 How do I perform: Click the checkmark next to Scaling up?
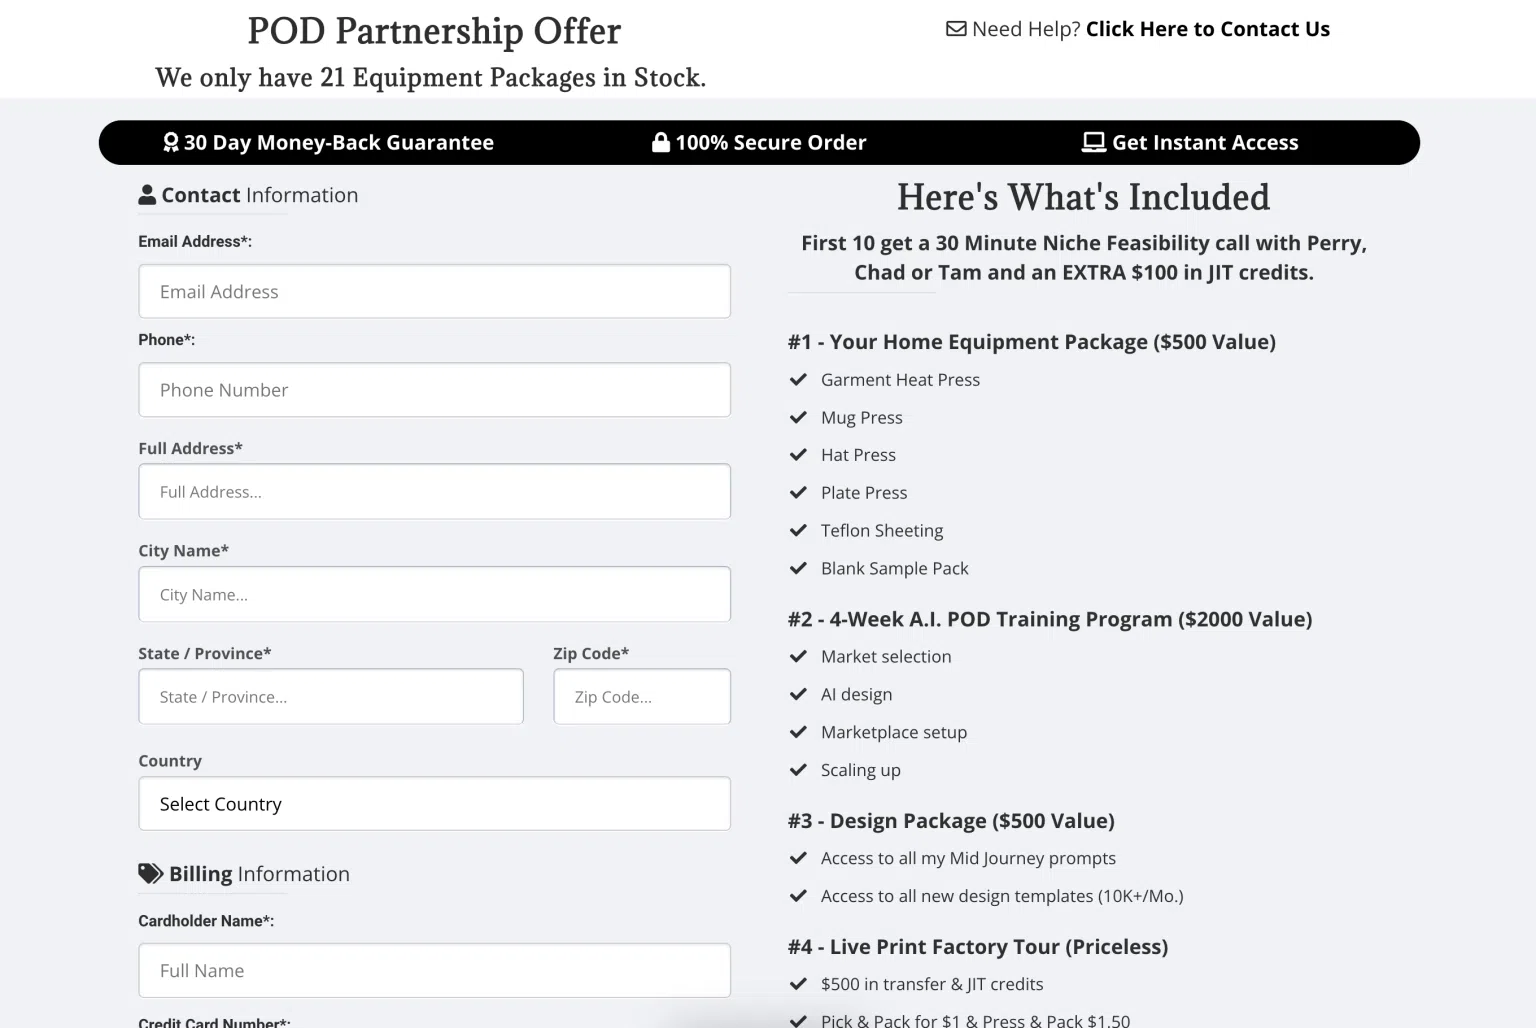pos(798,770)
